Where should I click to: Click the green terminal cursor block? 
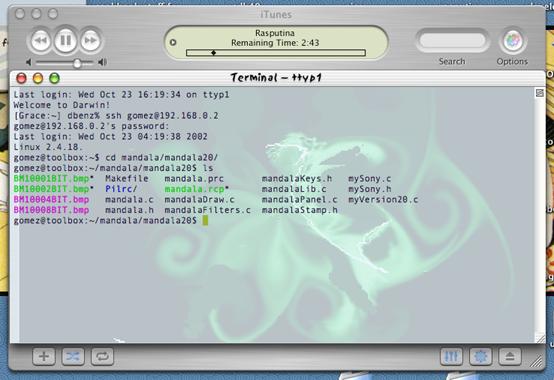coord(205,221)
